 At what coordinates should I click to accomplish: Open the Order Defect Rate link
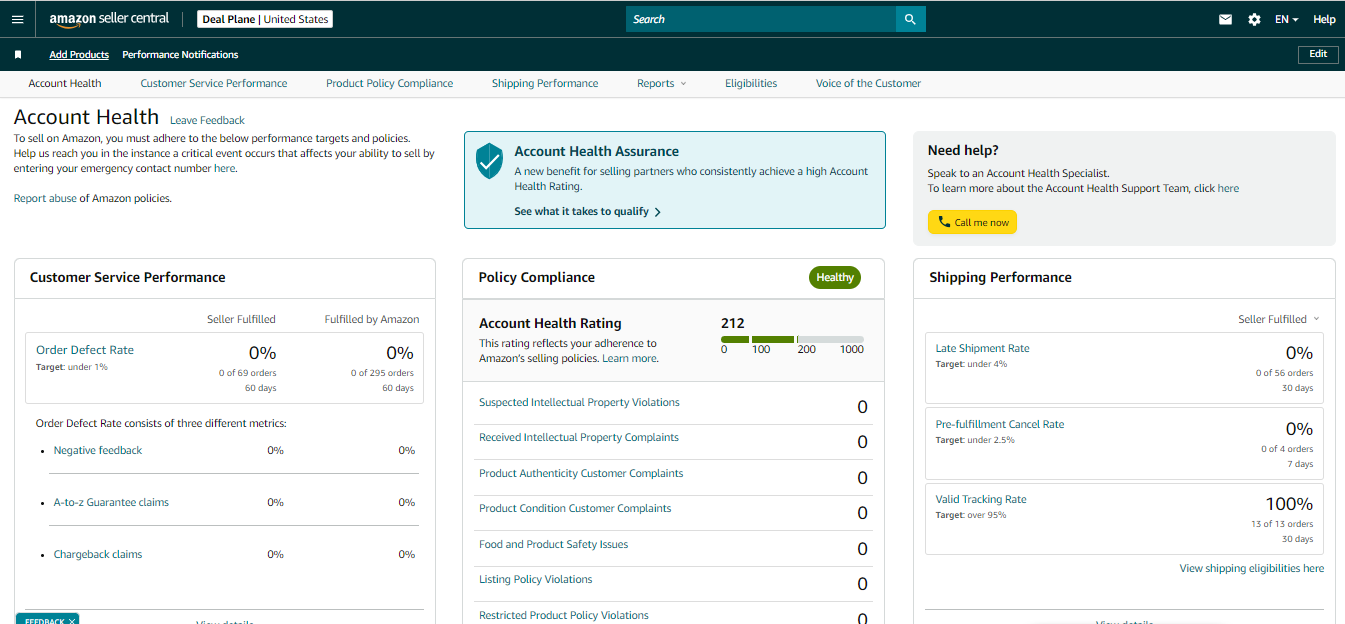point(85,350)
